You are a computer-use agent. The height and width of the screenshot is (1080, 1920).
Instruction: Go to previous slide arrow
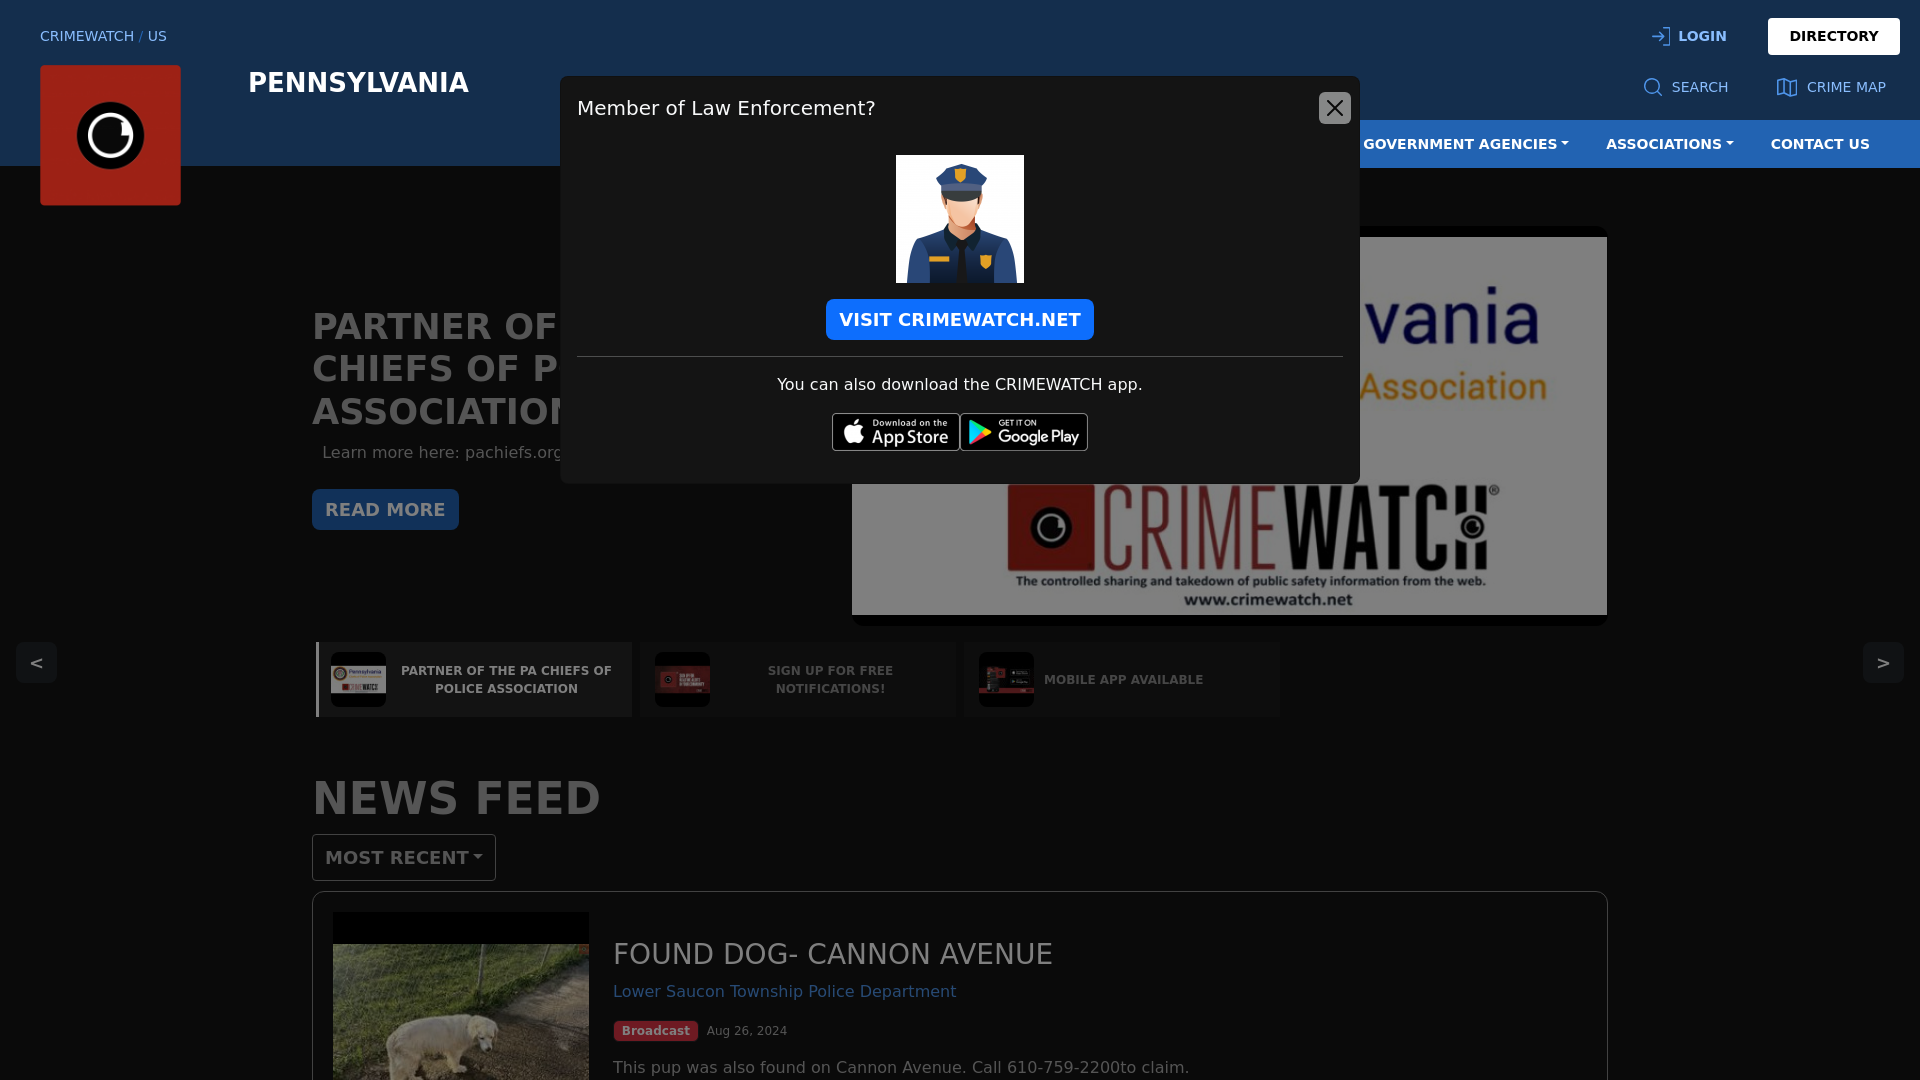pos(36,662)
